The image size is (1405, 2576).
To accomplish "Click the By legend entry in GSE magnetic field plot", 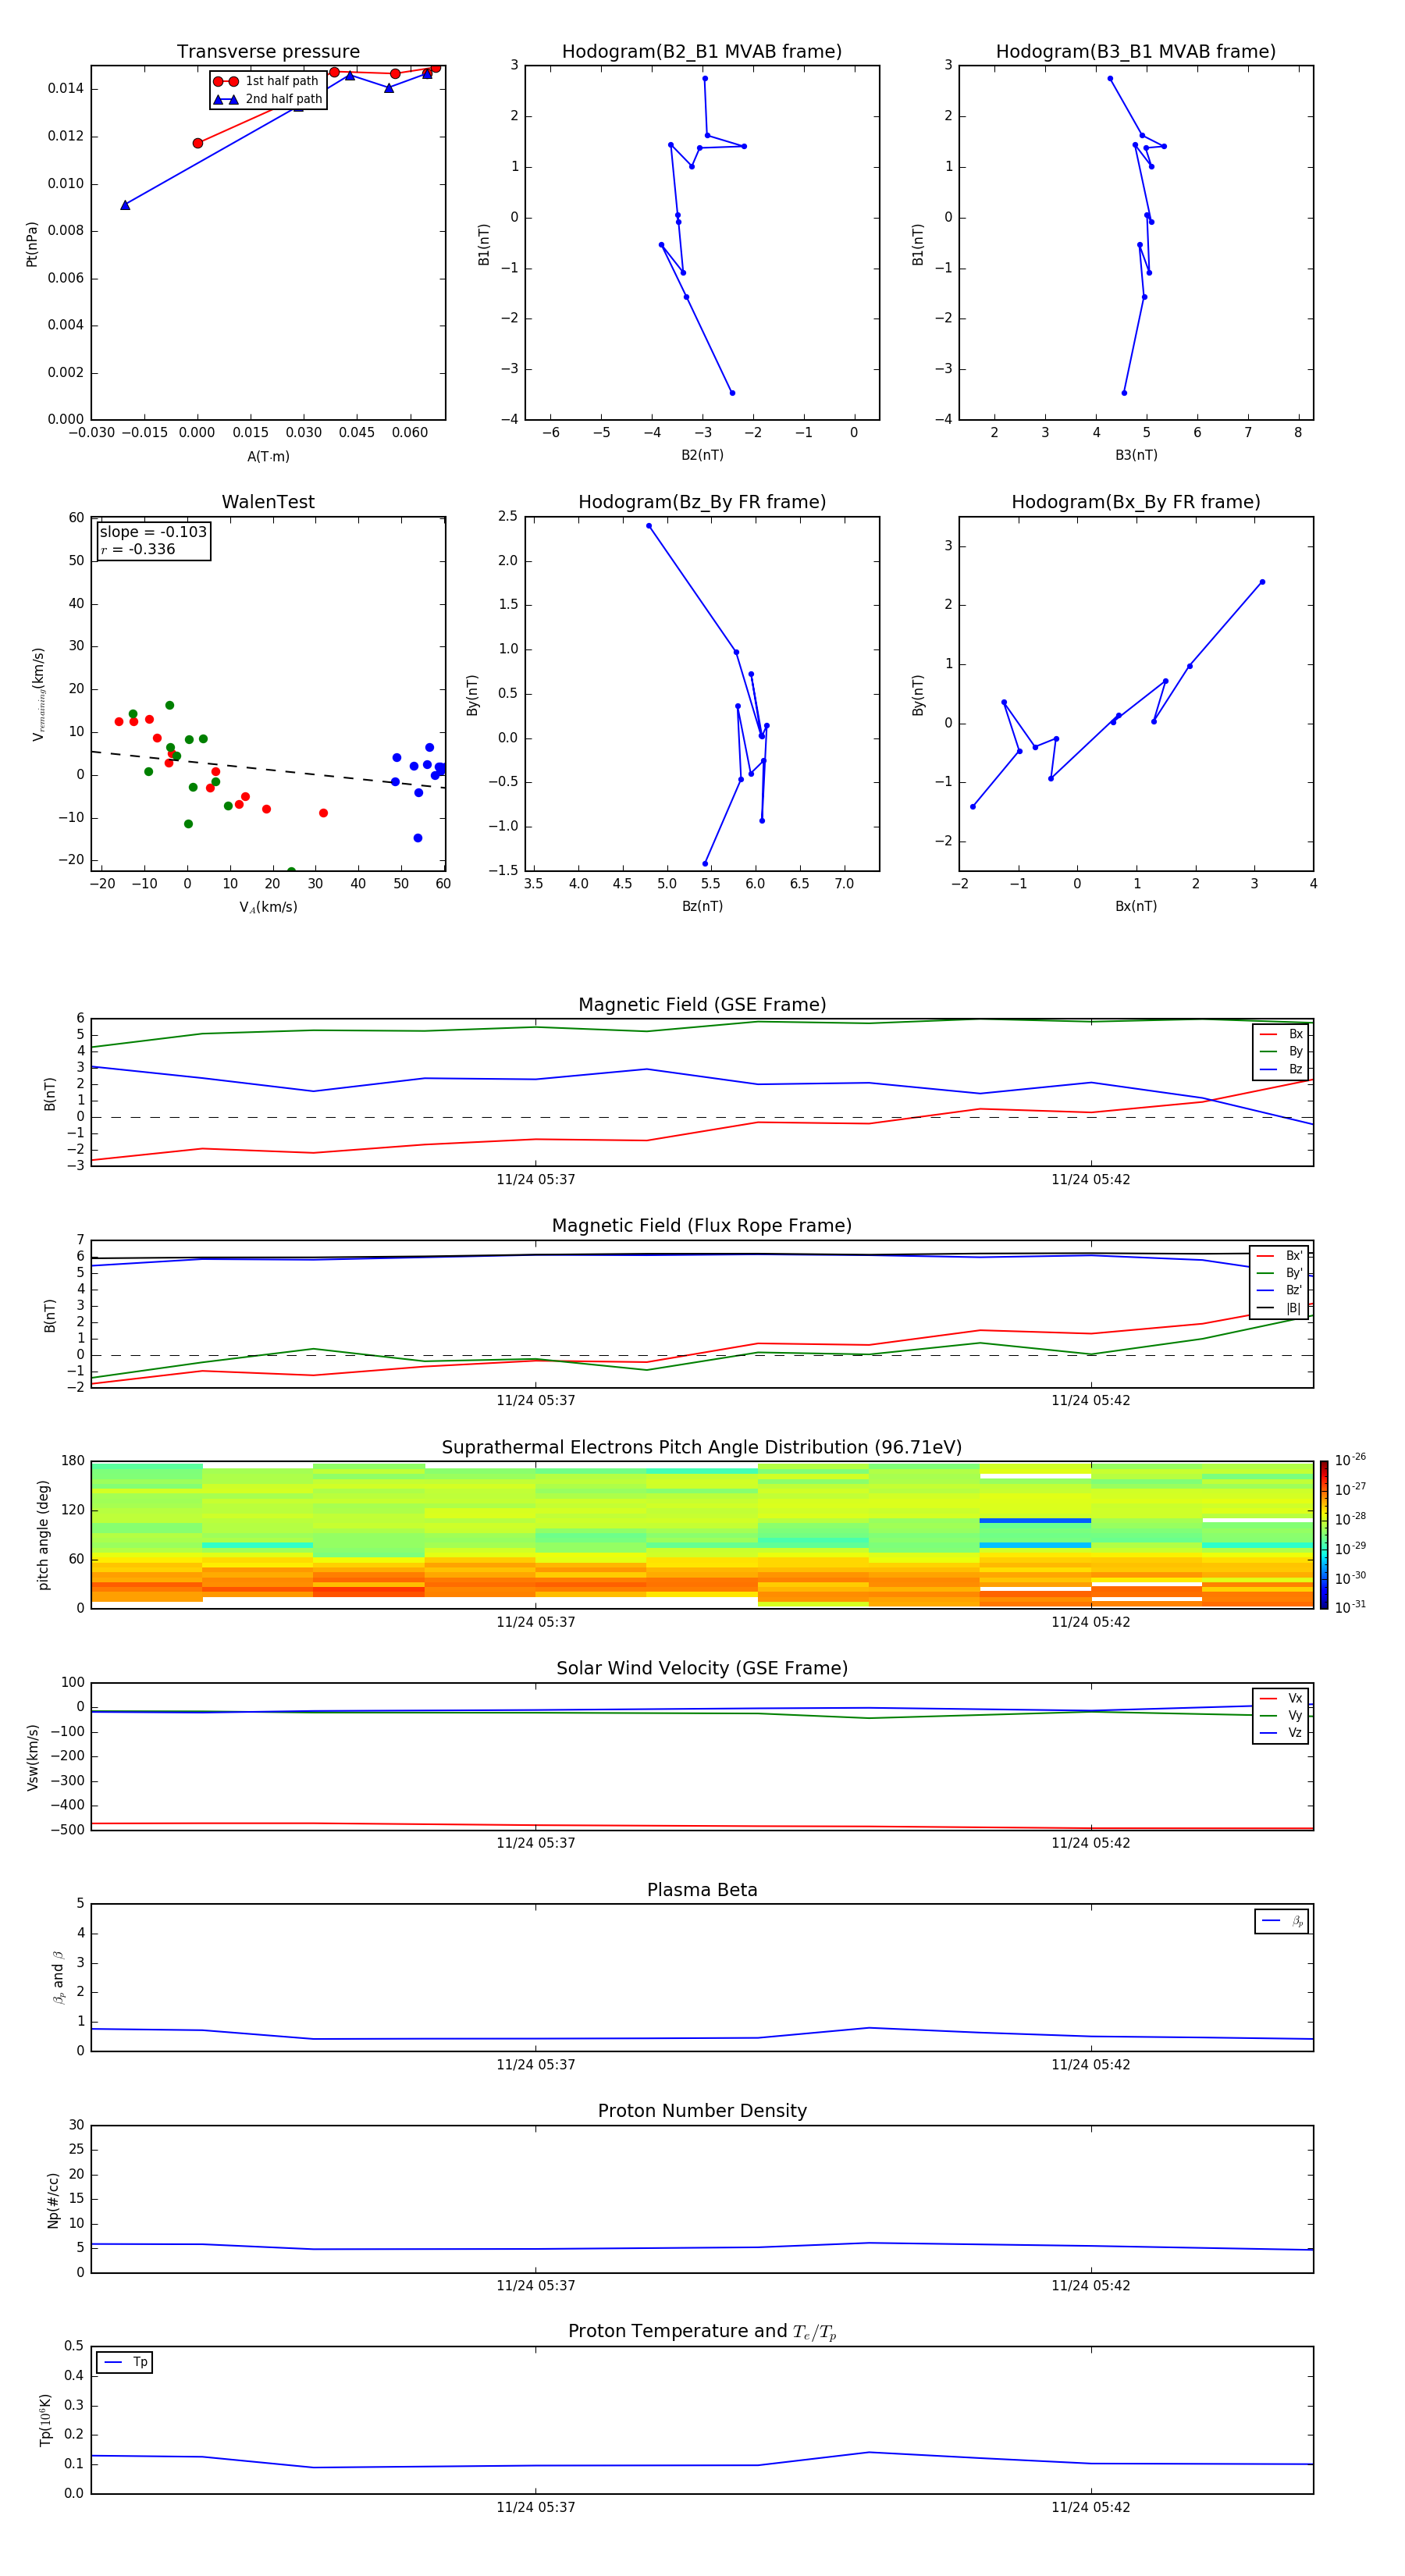I will (1281, 1051).
